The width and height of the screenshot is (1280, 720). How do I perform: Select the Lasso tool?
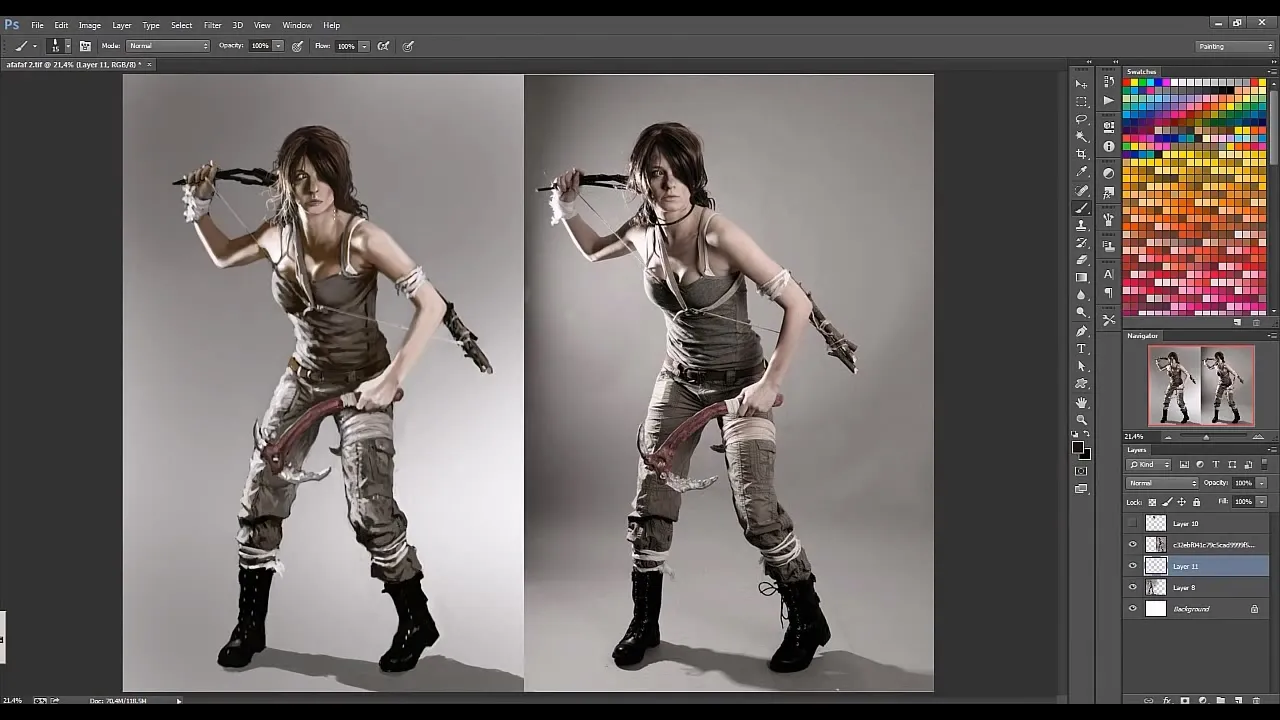click(1081, 119)
